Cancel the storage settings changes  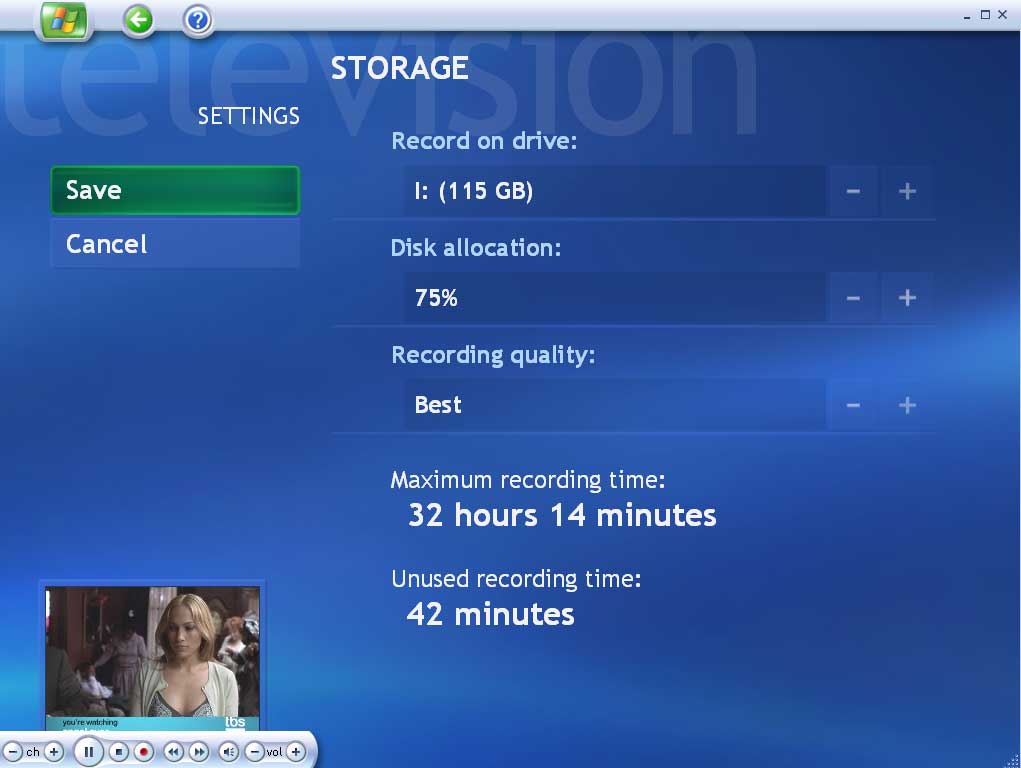click(175, 244)
